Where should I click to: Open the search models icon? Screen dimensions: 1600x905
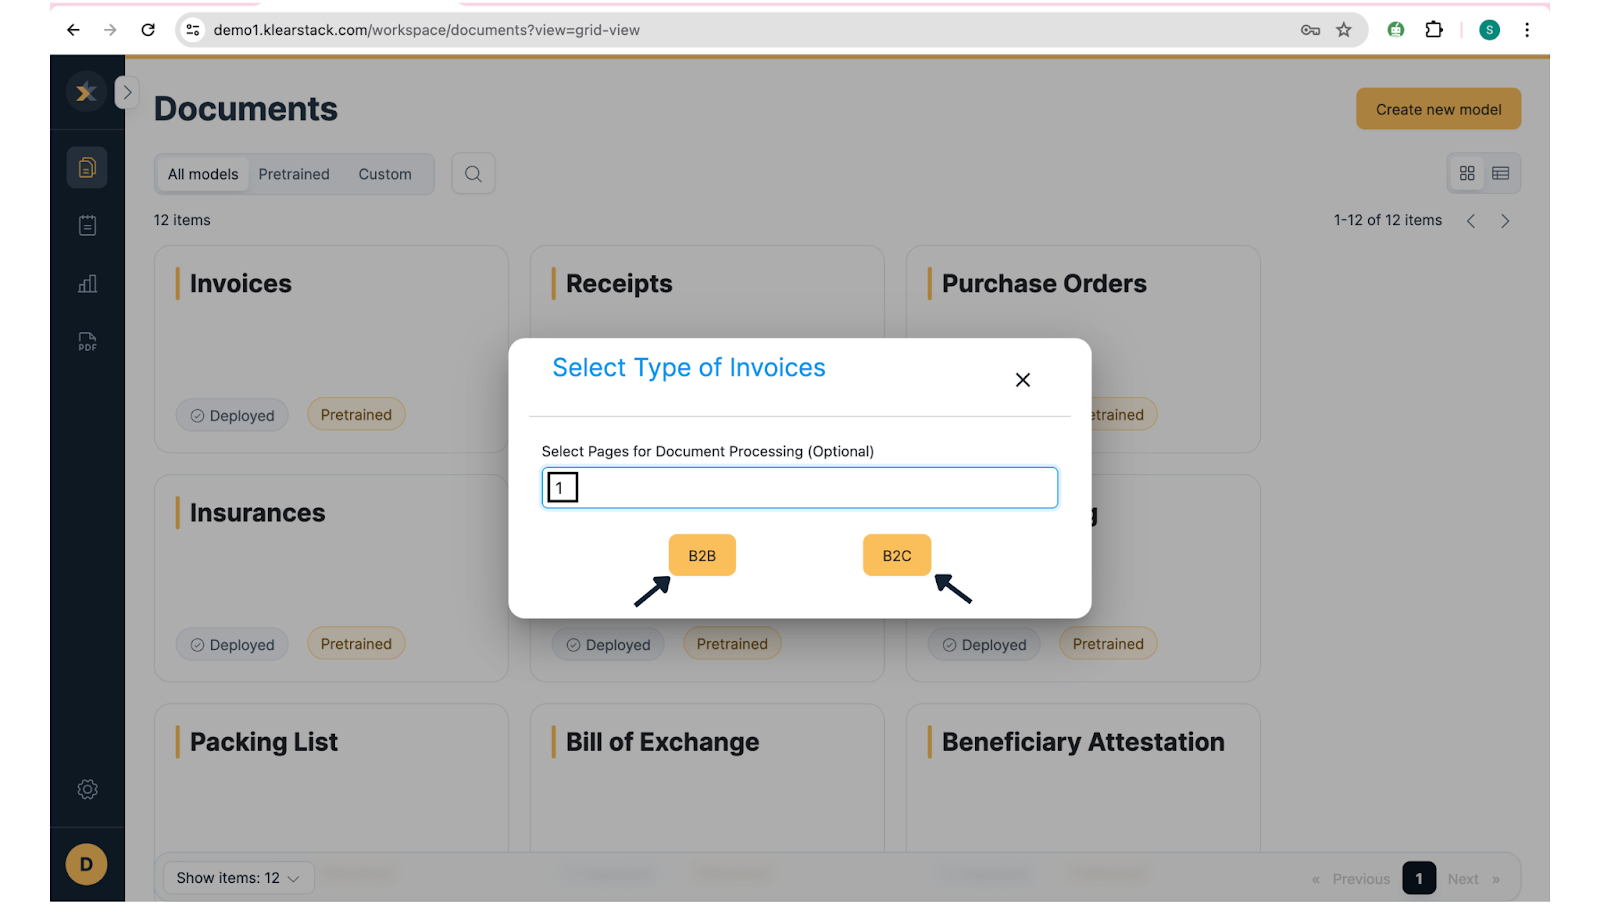[x=473, y=174]
